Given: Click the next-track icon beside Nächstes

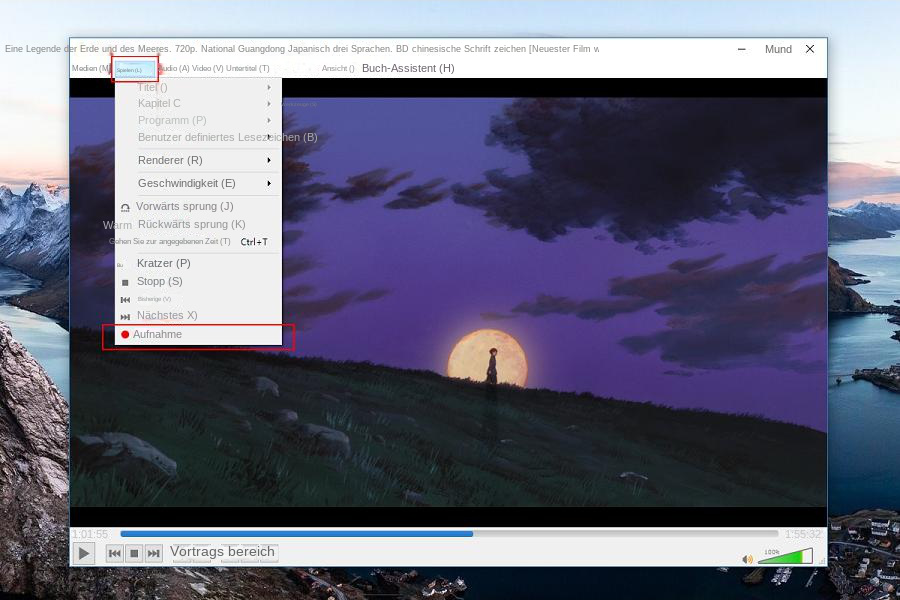Looking at the screenshot, I should click(x=125, y=316).
